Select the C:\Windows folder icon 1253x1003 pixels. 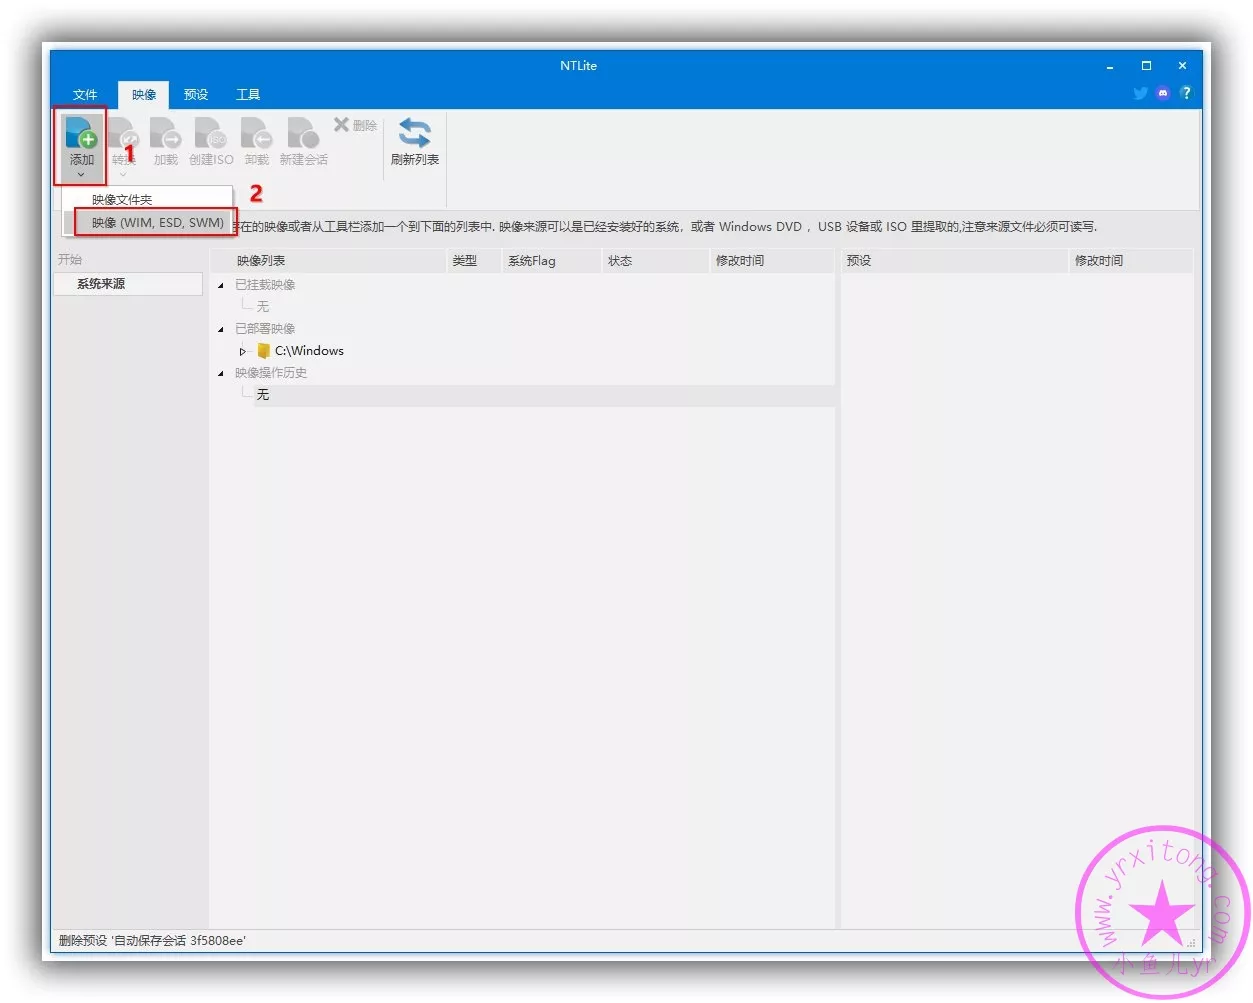[x=264, y=351]
